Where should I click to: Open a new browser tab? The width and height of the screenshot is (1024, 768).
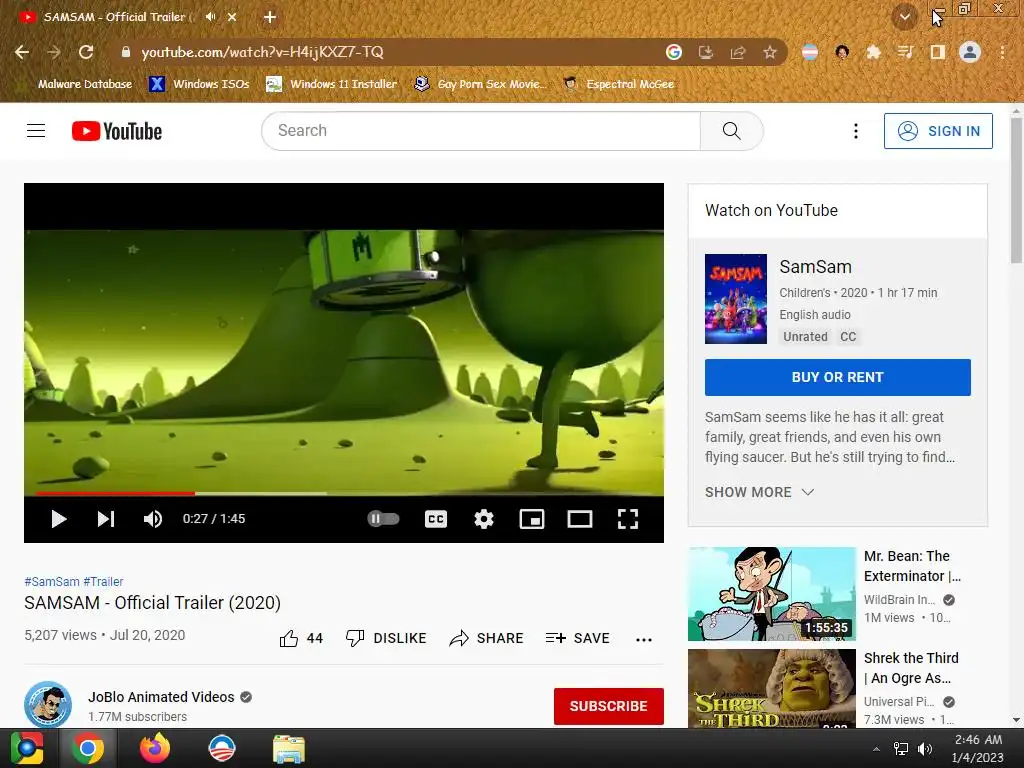[x=270, y=17]
